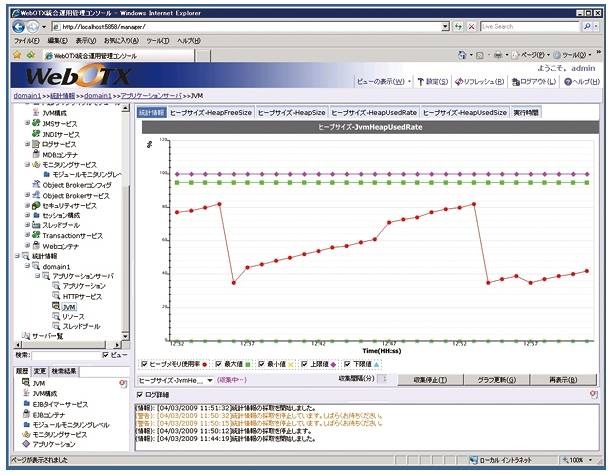Click the refresh icon beside address bar
Viewport: 613px width, 475px height.
coord(457,26)
